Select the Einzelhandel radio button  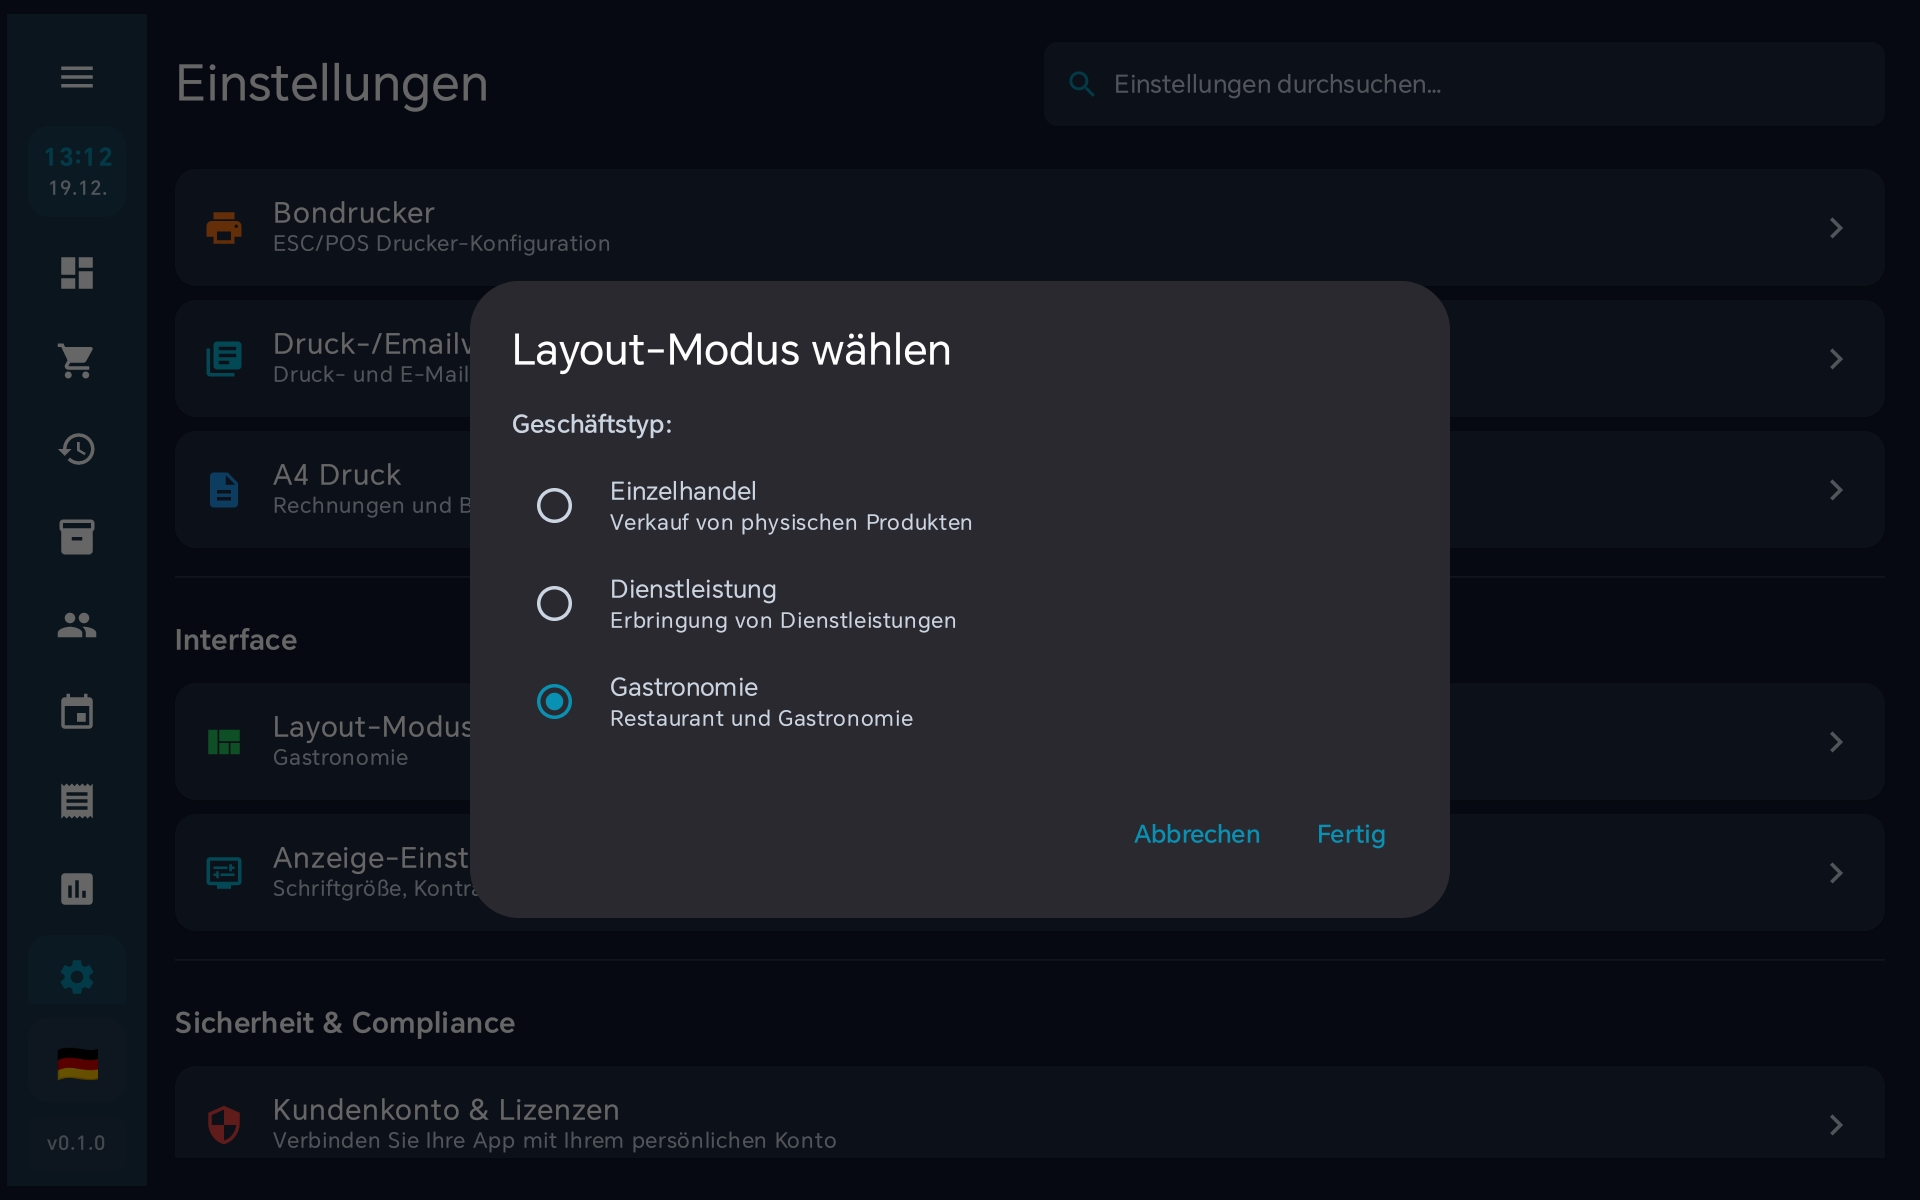[554, 505]
